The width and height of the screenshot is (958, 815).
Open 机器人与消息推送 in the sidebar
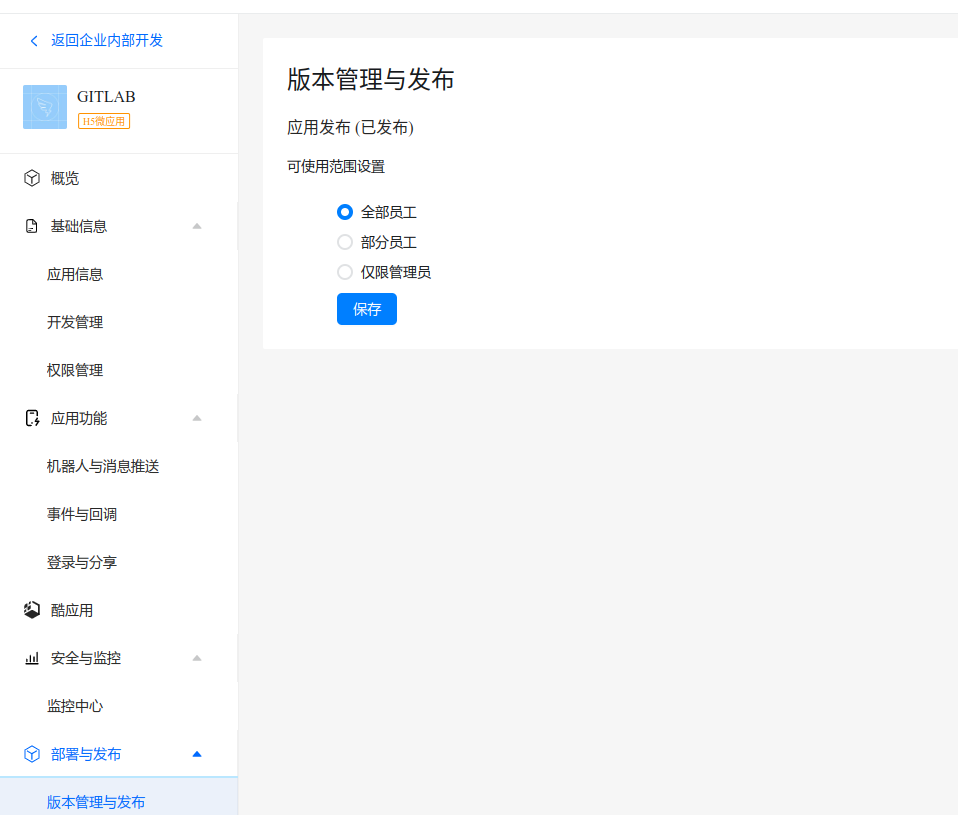pos(103,466)
